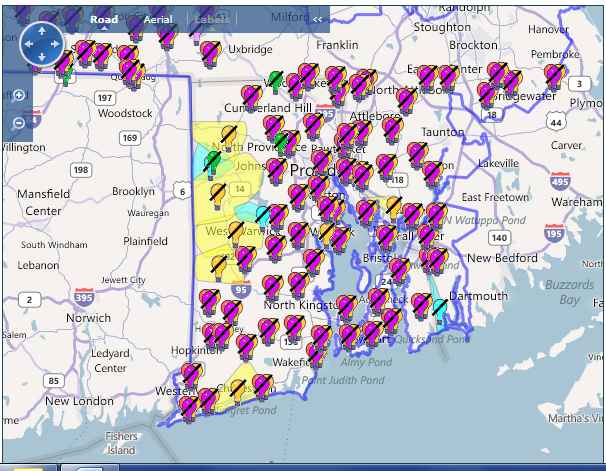Image resolution: width=606 pixels, height=471 pixels.
Task: Click the New Bedford map label
Action: click(502, 258)
